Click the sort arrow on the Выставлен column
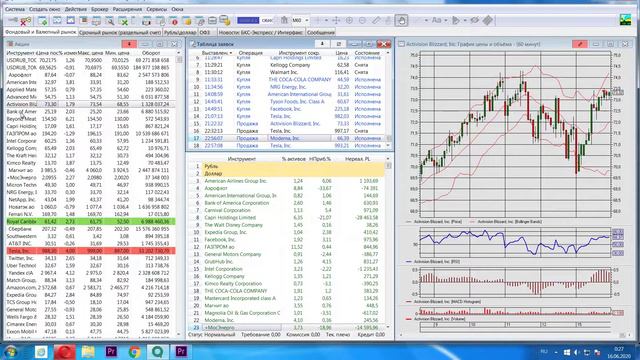The width and height of the screenshot is (640, 360). click(x=231, y=53)
